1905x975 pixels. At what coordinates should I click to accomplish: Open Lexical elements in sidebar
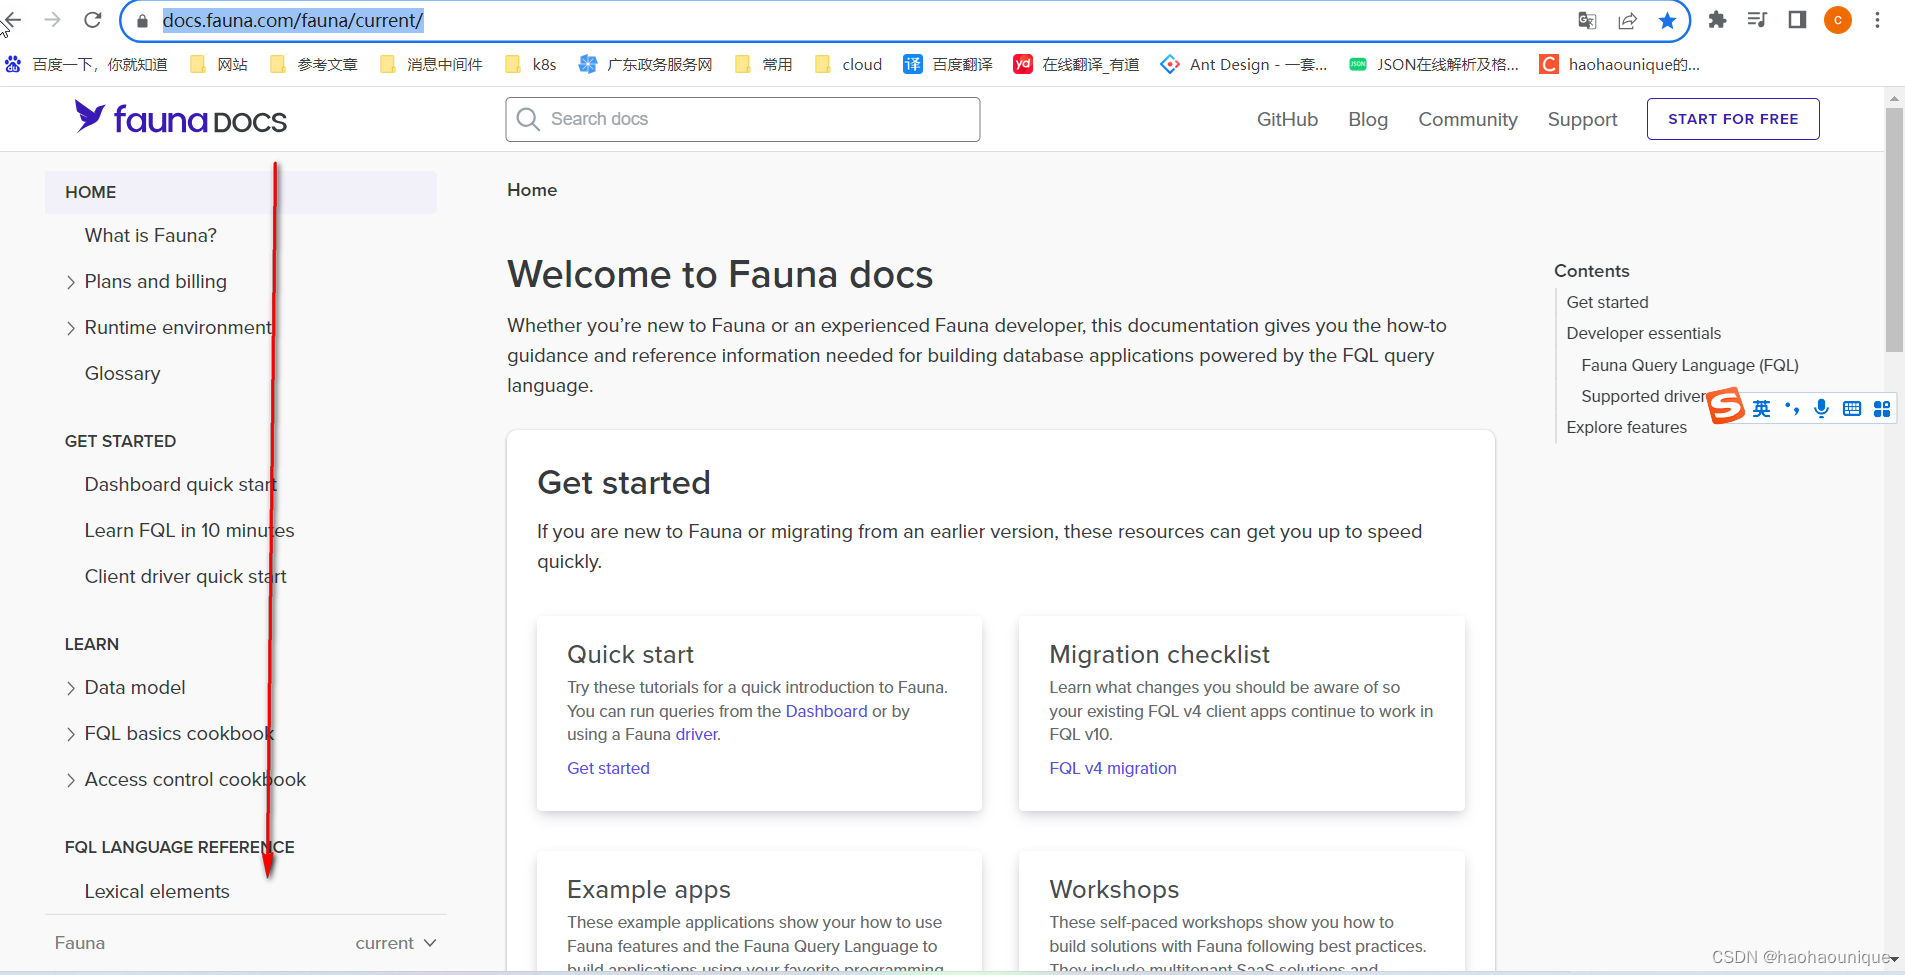click(157, 891)
